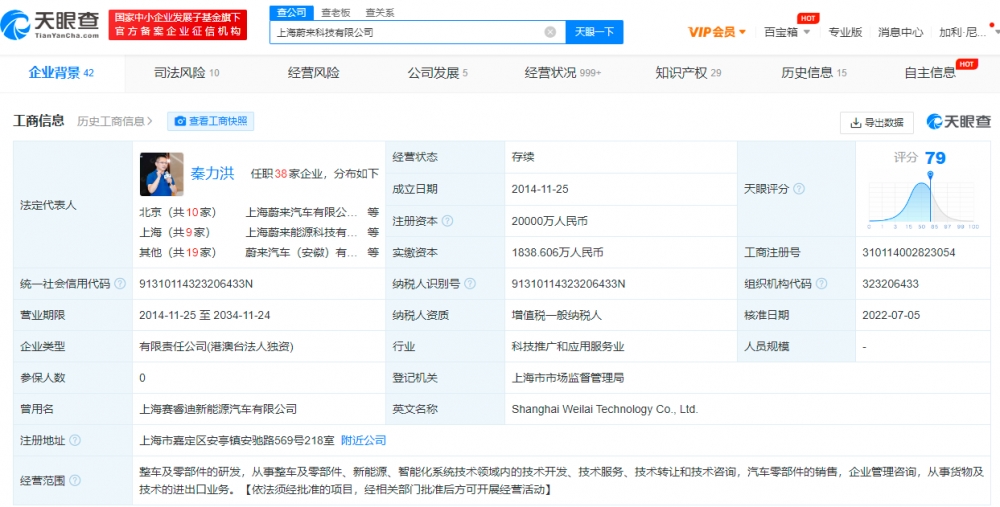The image size is (1000, 507).
Task: Open 秦力洪's profile photo
Action: pos(161,174)
